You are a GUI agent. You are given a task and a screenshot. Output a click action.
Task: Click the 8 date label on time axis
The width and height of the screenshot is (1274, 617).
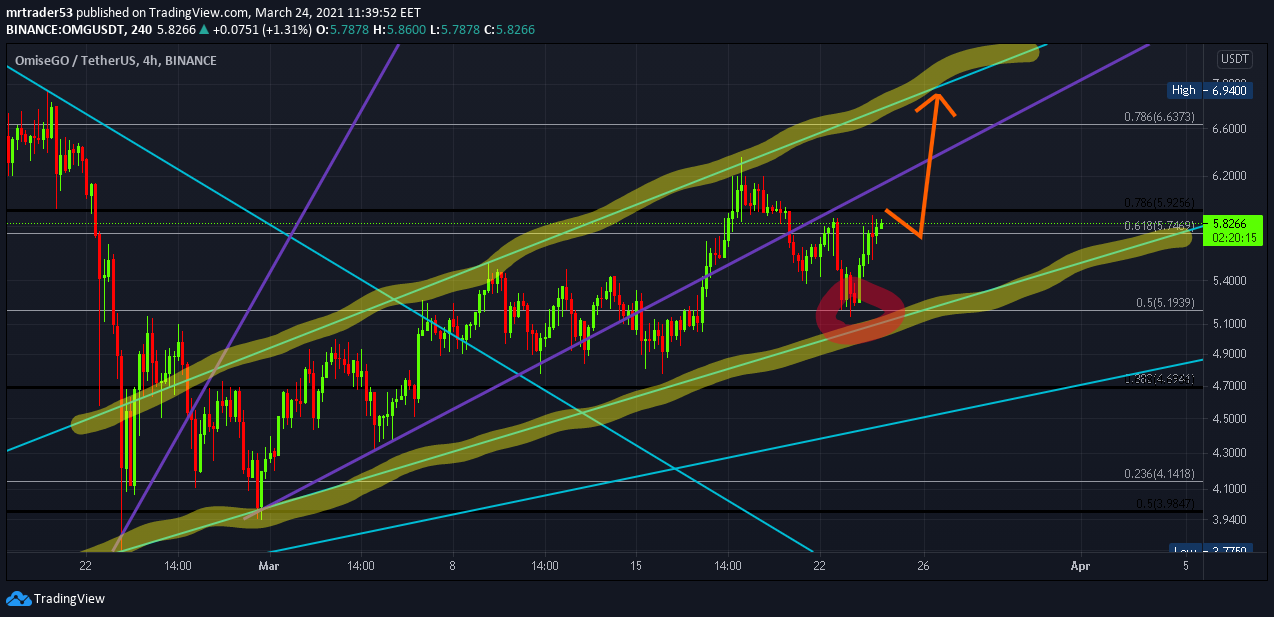coord(452,566)
